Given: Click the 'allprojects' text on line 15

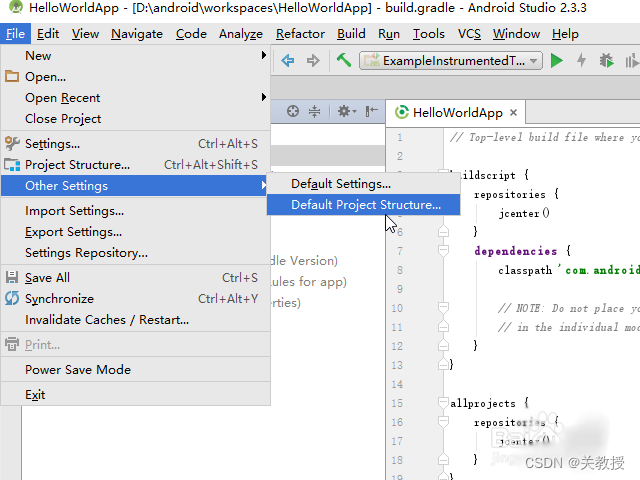Looking at the screenshot, I should 483,403.
